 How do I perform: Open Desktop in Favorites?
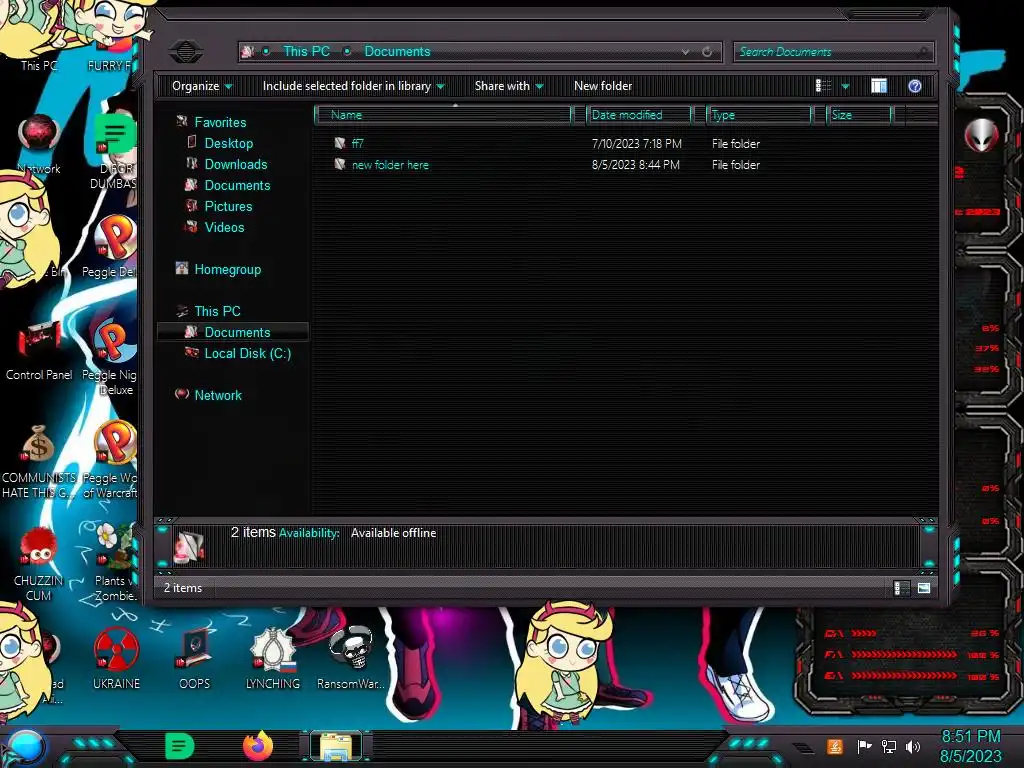(229, 143)
